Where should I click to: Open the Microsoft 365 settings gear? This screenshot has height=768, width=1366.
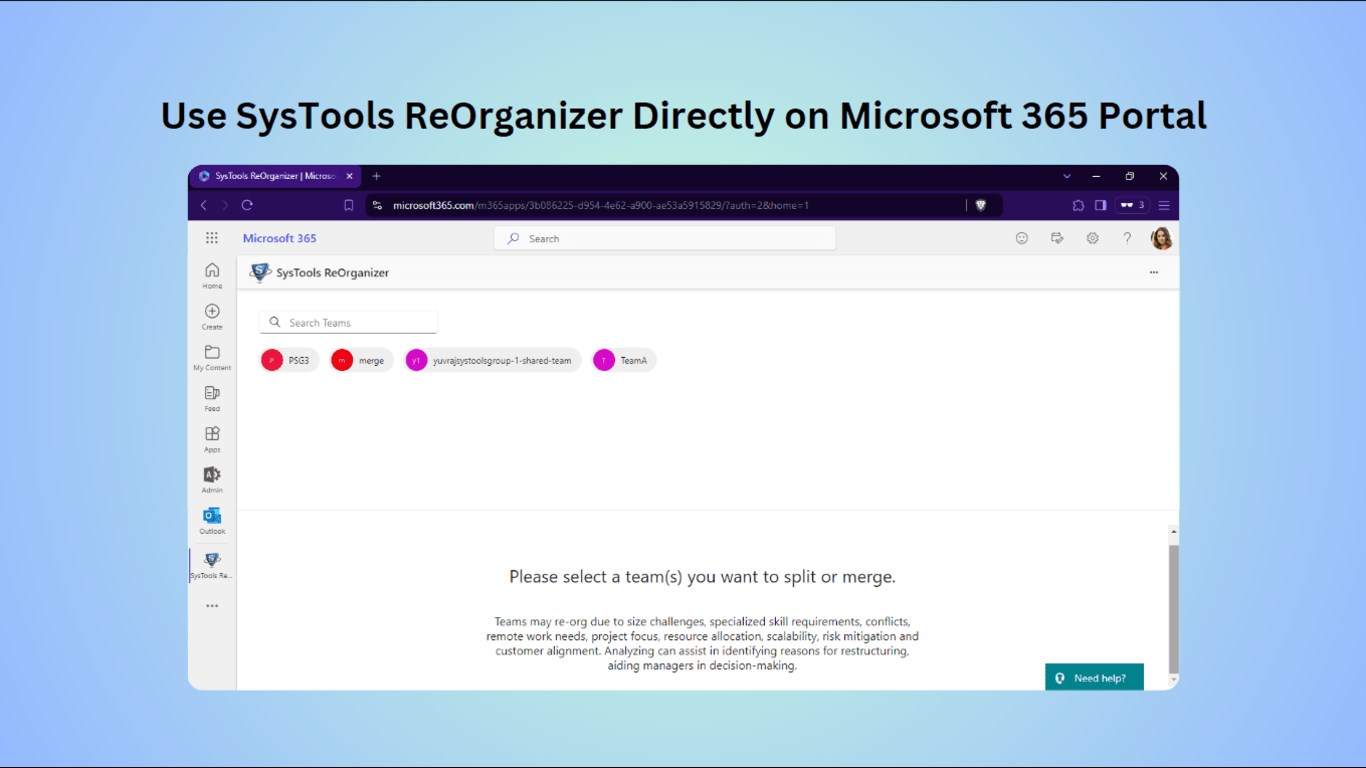click(1092, 238)
